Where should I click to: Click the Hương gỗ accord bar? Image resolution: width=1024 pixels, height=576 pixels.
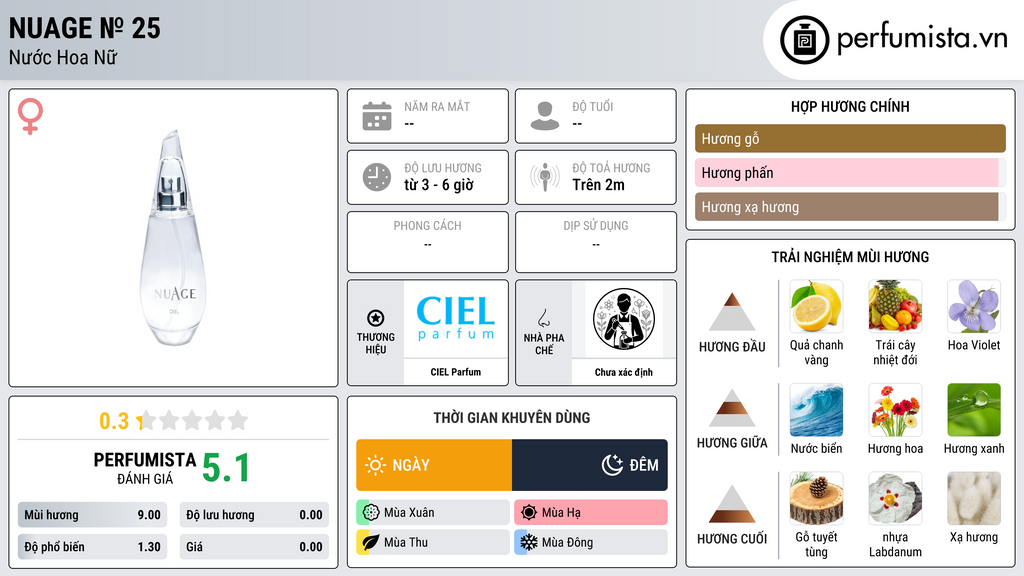pyautogui.click(x=850, y=138)
